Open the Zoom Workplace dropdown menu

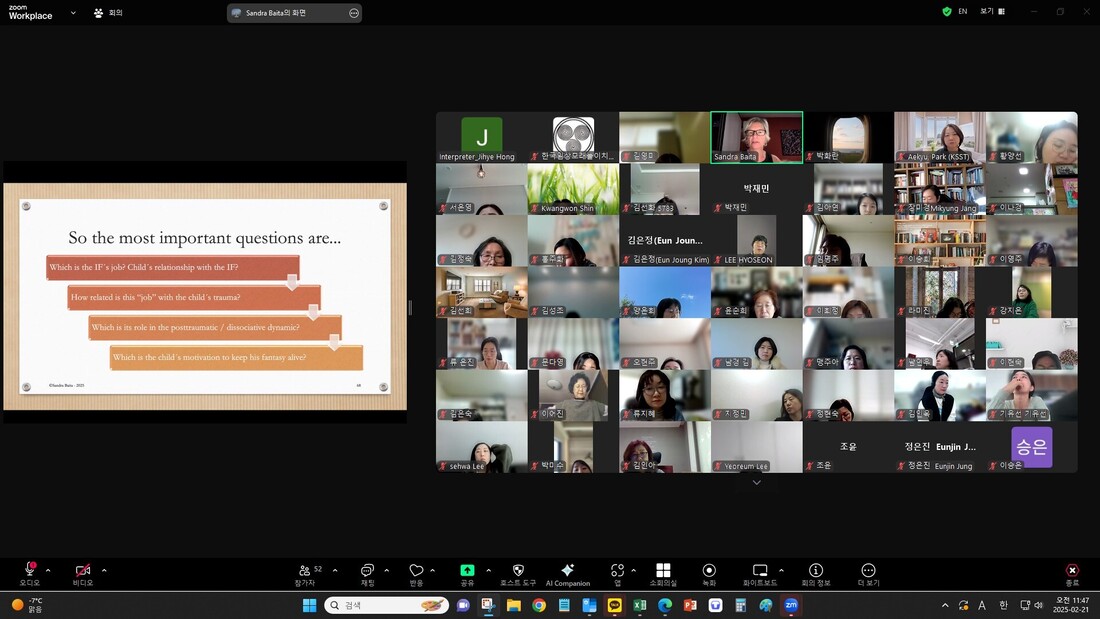point(73,13)
